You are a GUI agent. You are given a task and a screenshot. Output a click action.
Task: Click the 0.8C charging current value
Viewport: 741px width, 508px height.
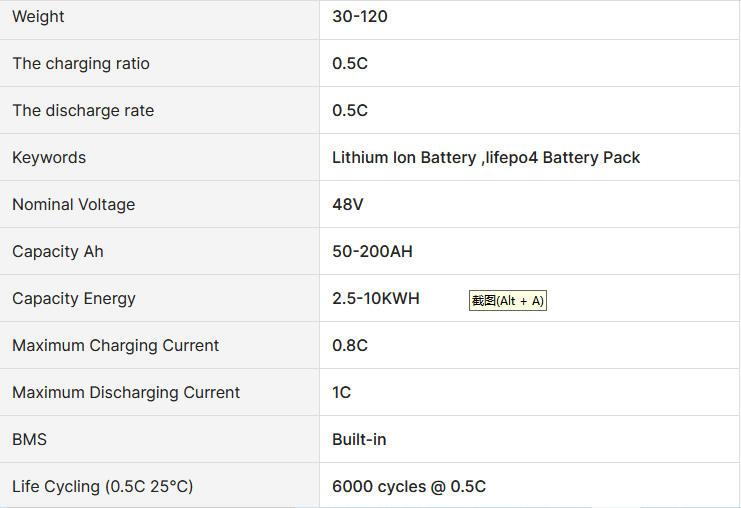click(350, 346)
